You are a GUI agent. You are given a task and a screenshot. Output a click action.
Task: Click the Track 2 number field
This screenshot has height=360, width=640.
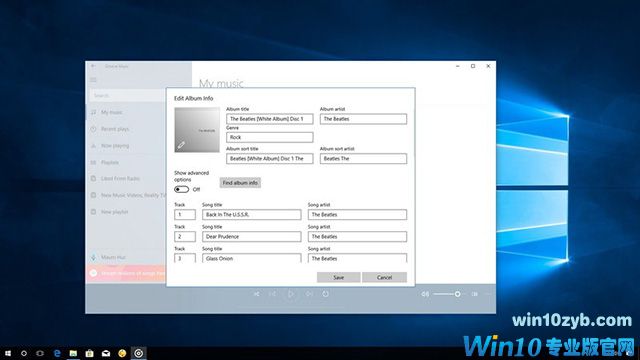184,236
